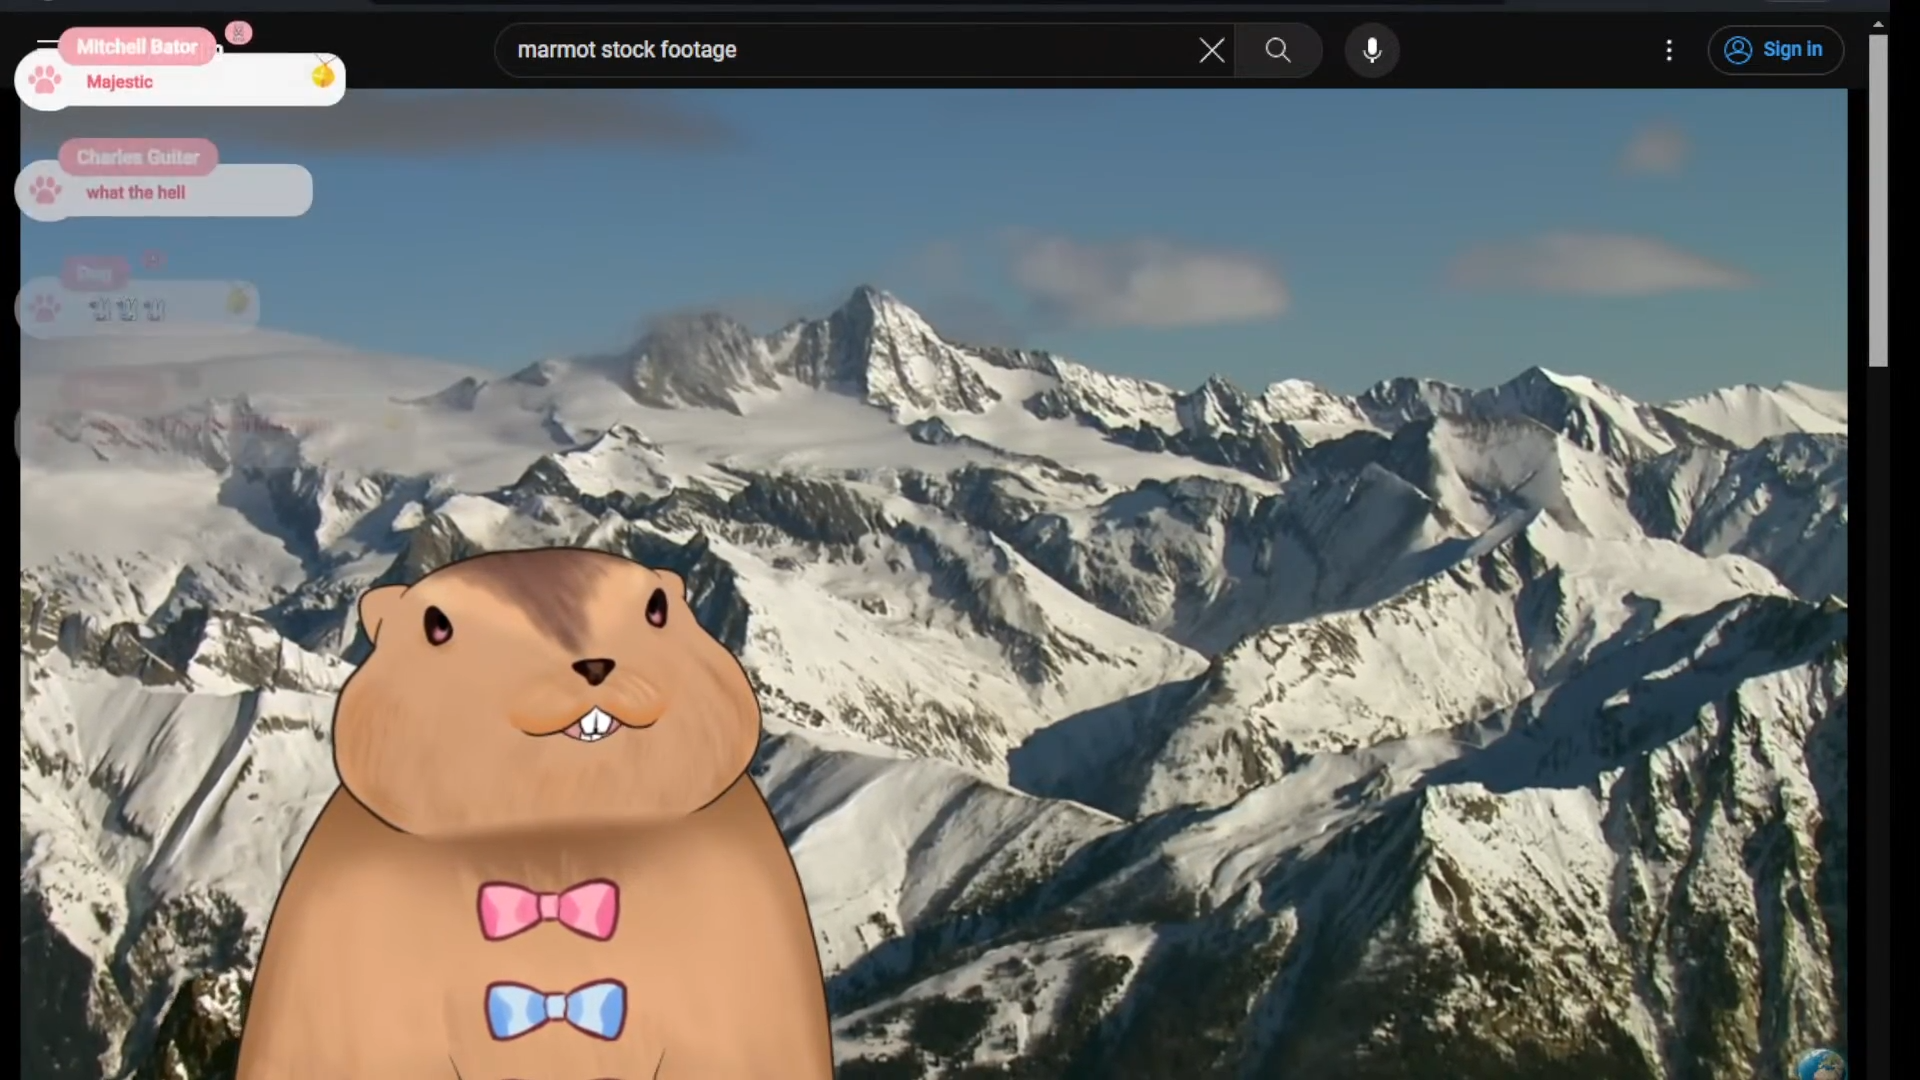Click the Sign in button
The height and width of the screenshot is (1080, 1920).
click(1775, 50)
